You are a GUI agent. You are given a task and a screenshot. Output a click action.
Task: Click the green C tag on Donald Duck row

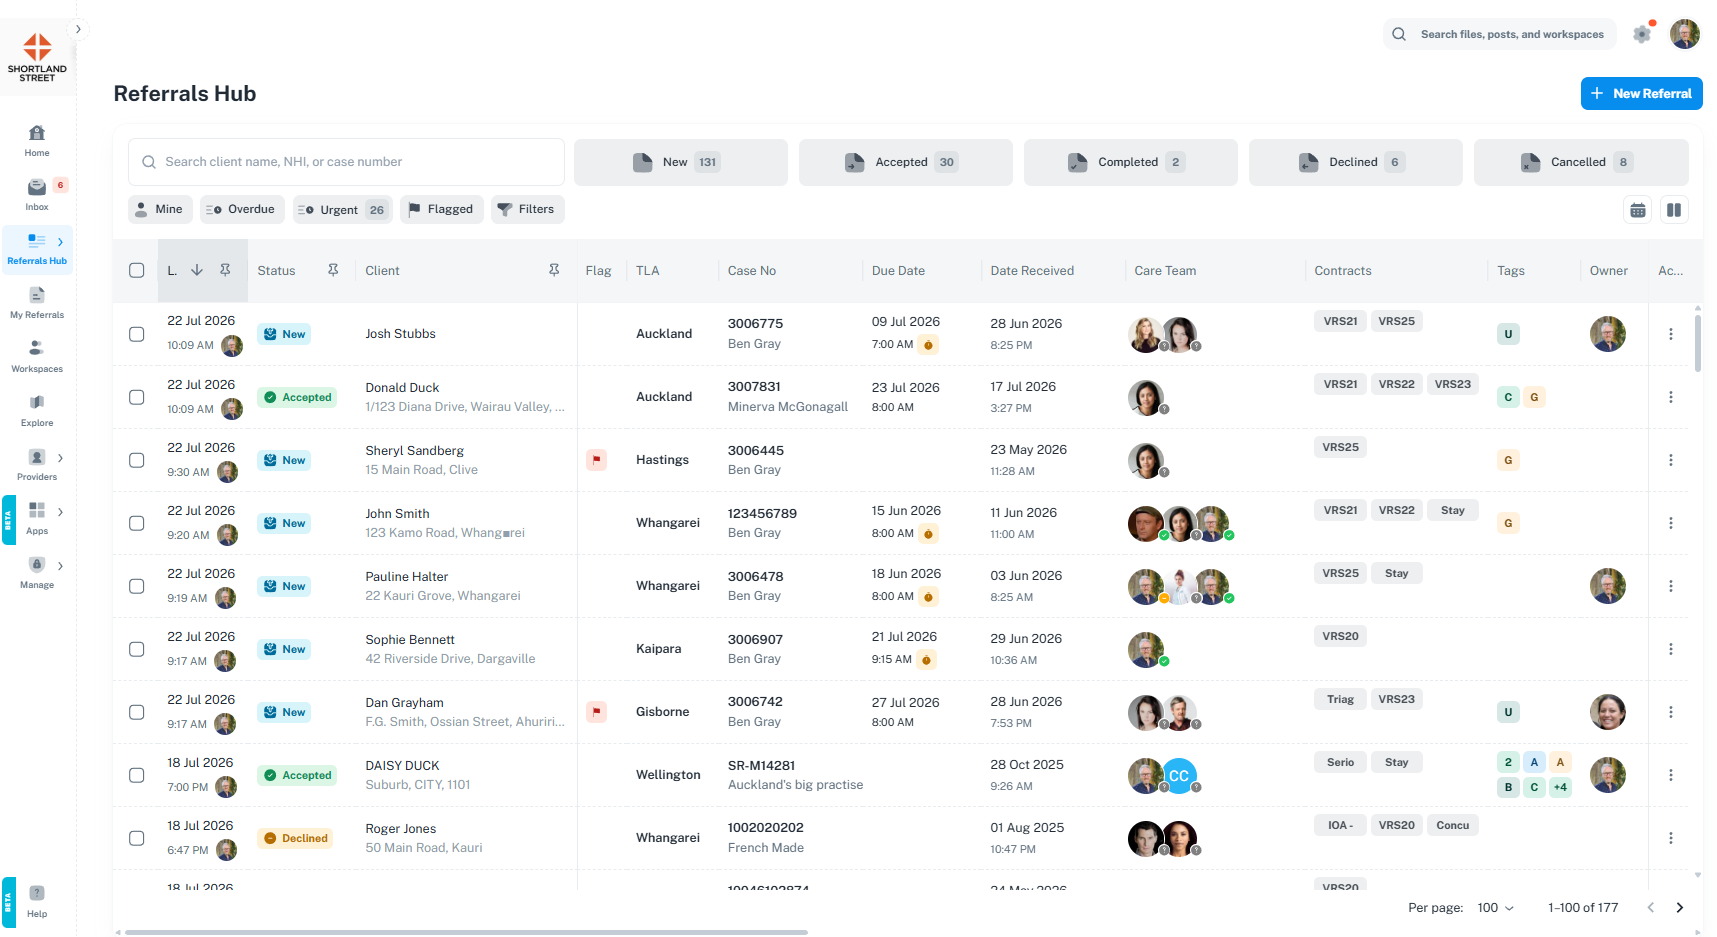(1508, 397)
